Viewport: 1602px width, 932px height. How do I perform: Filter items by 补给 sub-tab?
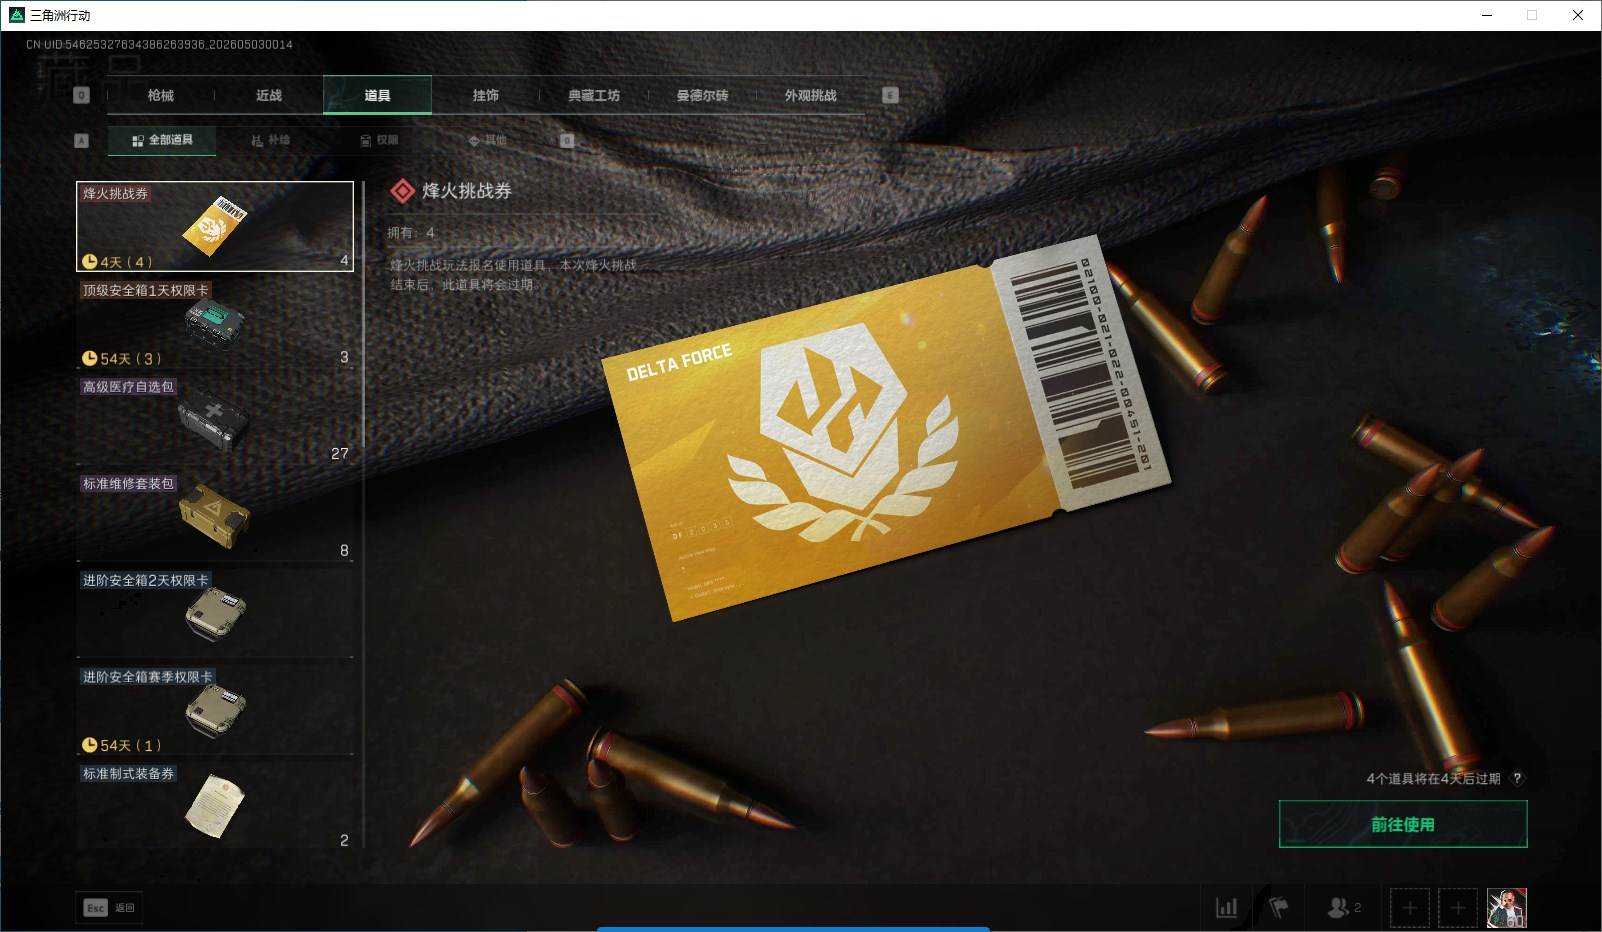click(x=271, y=140)
